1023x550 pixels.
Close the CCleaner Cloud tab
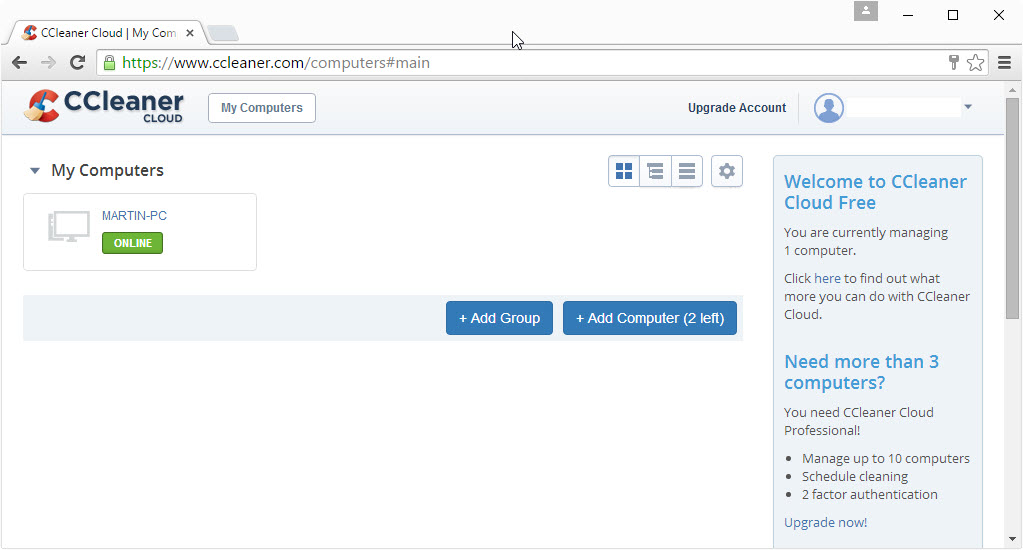coord(190,33)
